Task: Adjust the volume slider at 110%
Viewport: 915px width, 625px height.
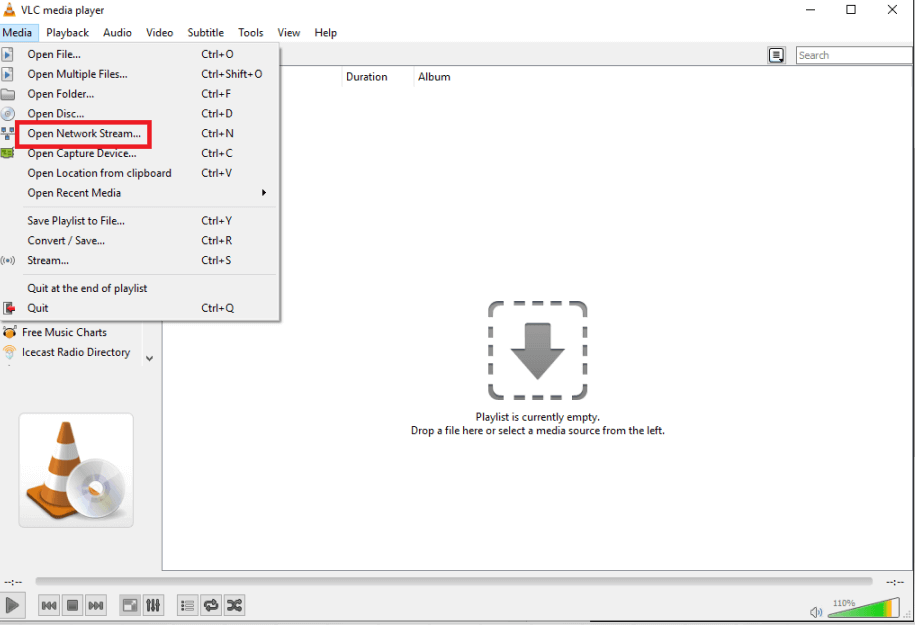Action: [863, 609]
